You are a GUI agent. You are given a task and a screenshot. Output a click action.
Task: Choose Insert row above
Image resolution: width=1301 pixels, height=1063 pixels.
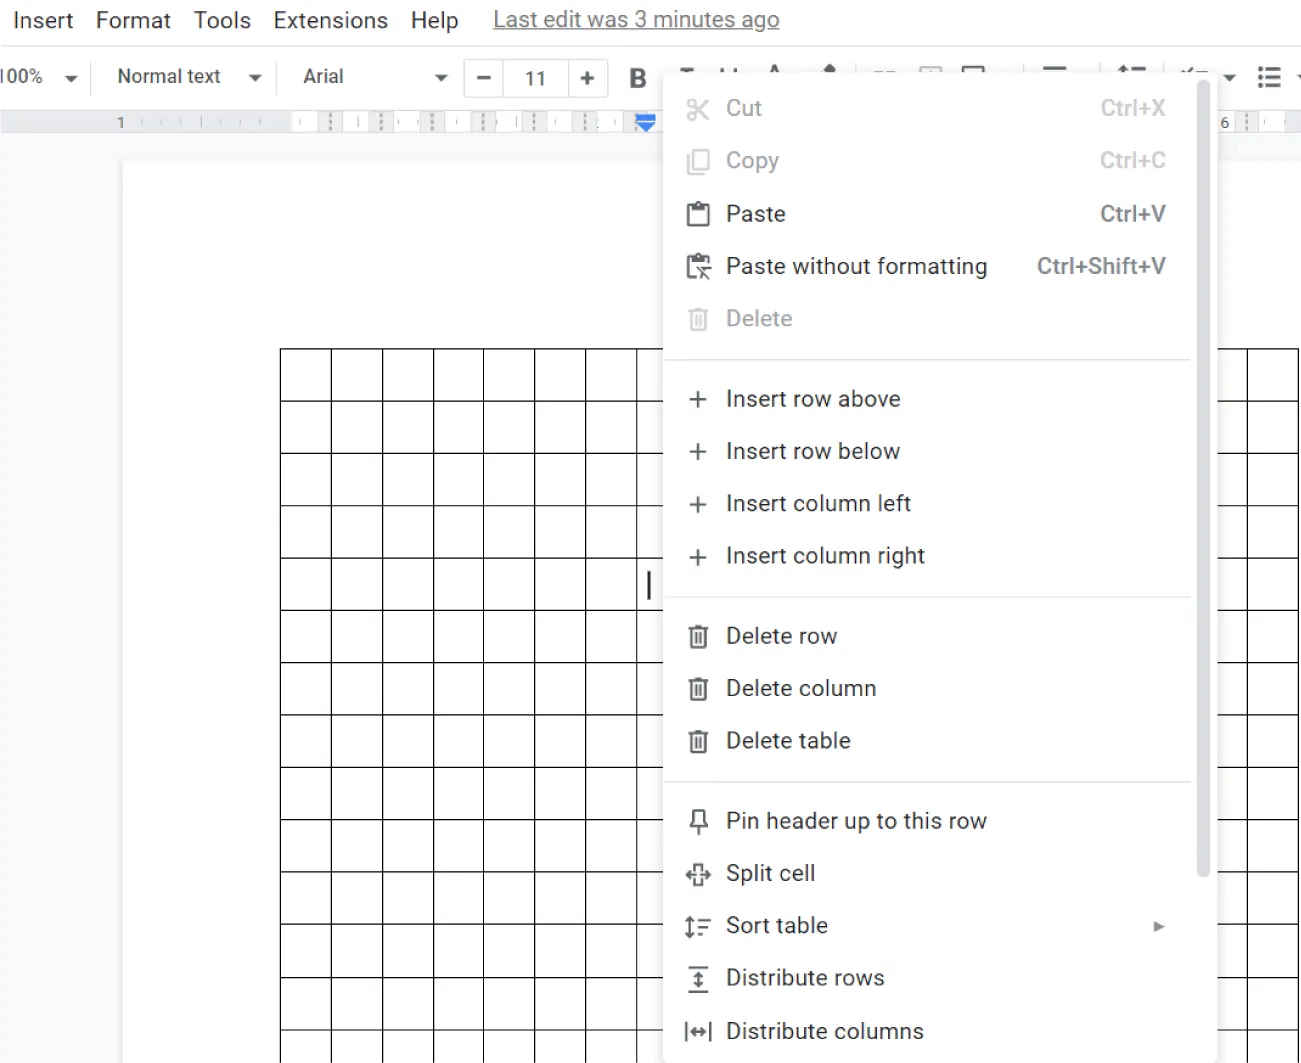(812, 399)
